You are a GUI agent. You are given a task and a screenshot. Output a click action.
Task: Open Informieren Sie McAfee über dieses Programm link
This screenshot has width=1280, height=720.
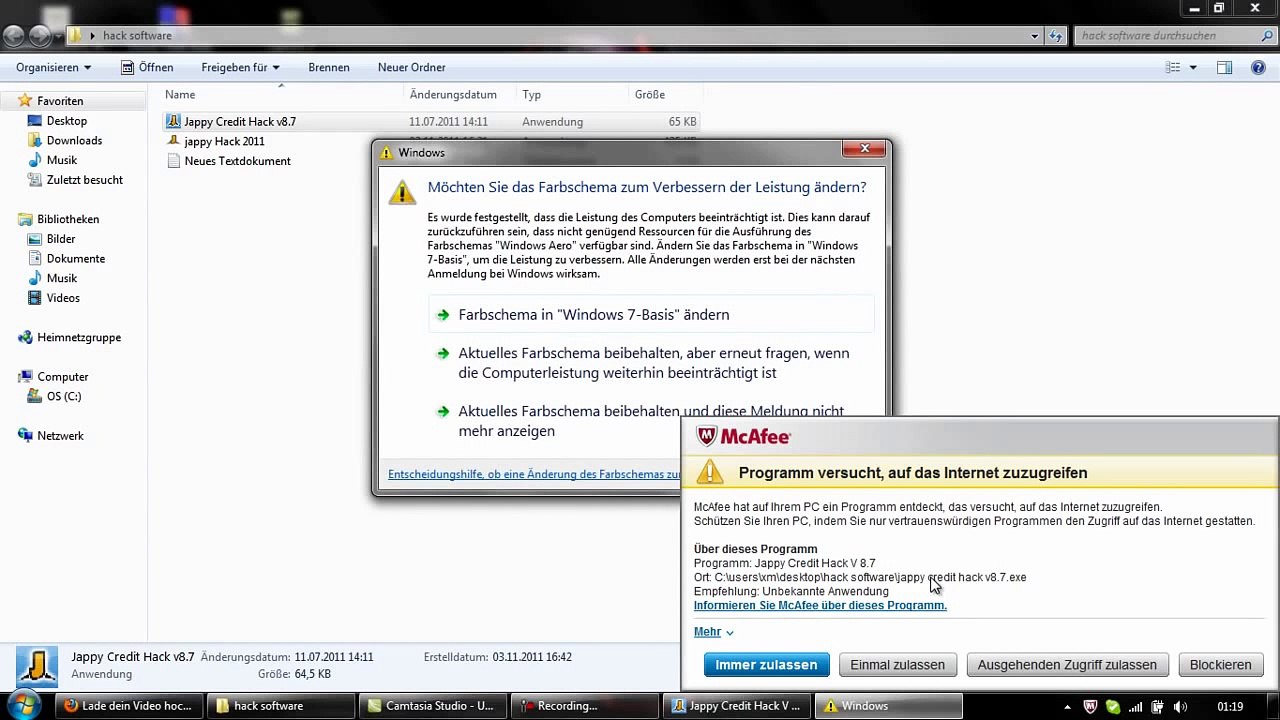tap(820, 606)
